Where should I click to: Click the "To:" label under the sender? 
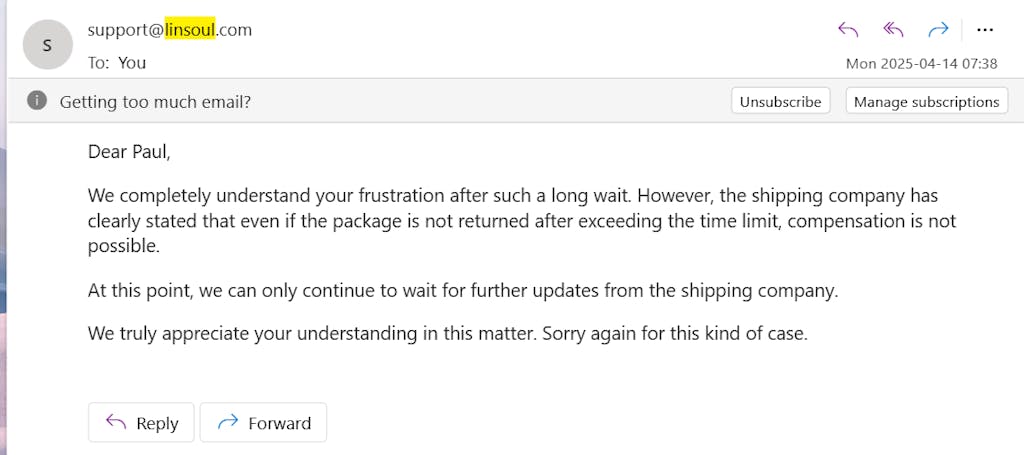click(98, 62)
